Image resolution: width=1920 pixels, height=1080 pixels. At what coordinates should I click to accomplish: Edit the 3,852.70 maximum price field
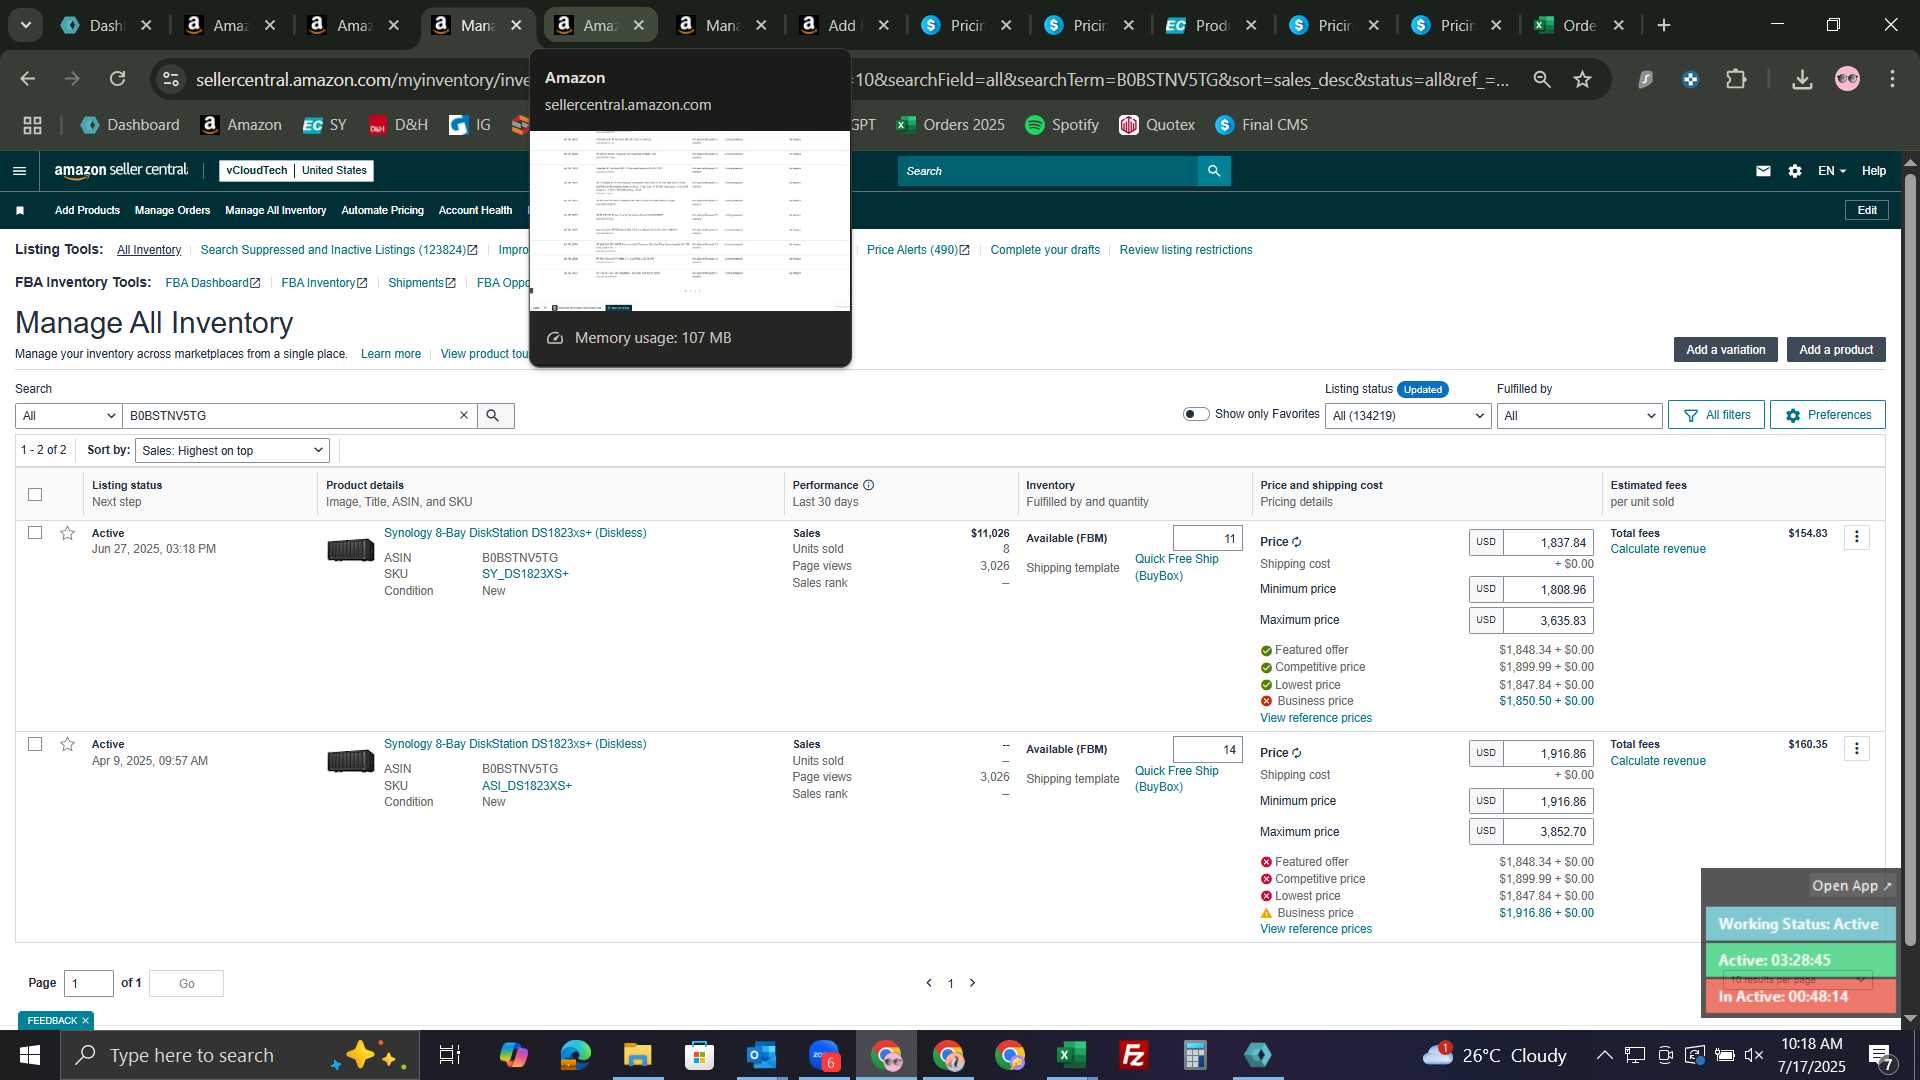point(1548,831)
